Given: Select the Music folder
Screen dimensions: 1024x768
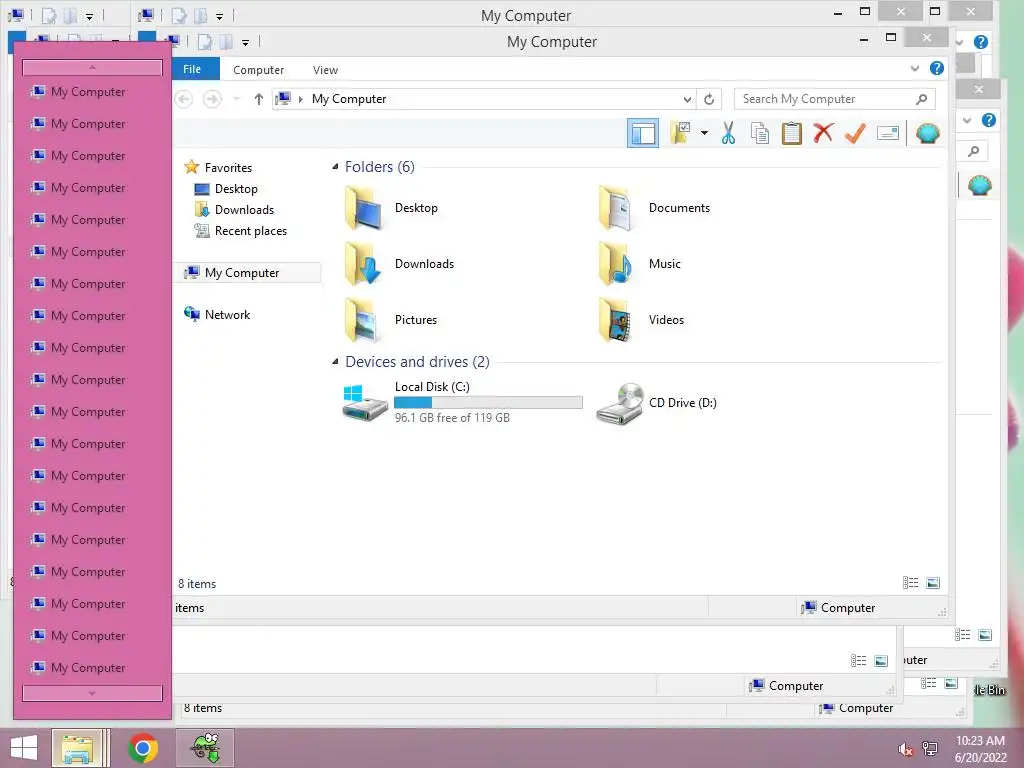Looking at the screenshot, I should (x=640, y=264).
